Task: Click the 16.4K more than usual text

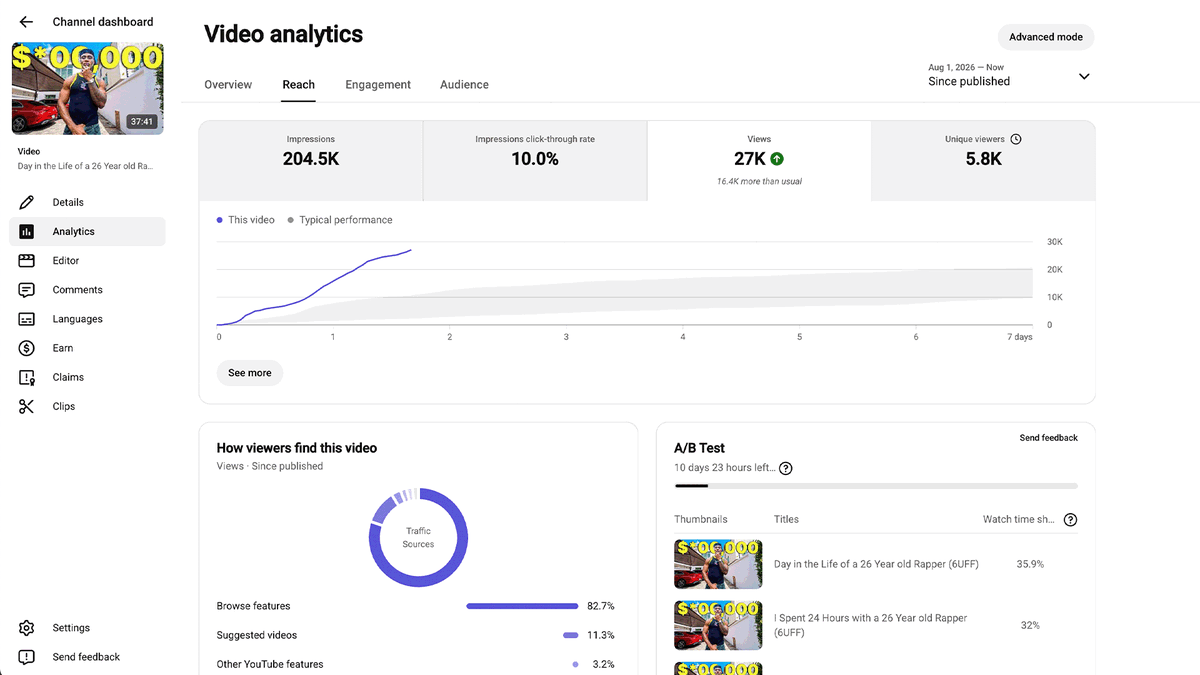Action: coord(759,182)
